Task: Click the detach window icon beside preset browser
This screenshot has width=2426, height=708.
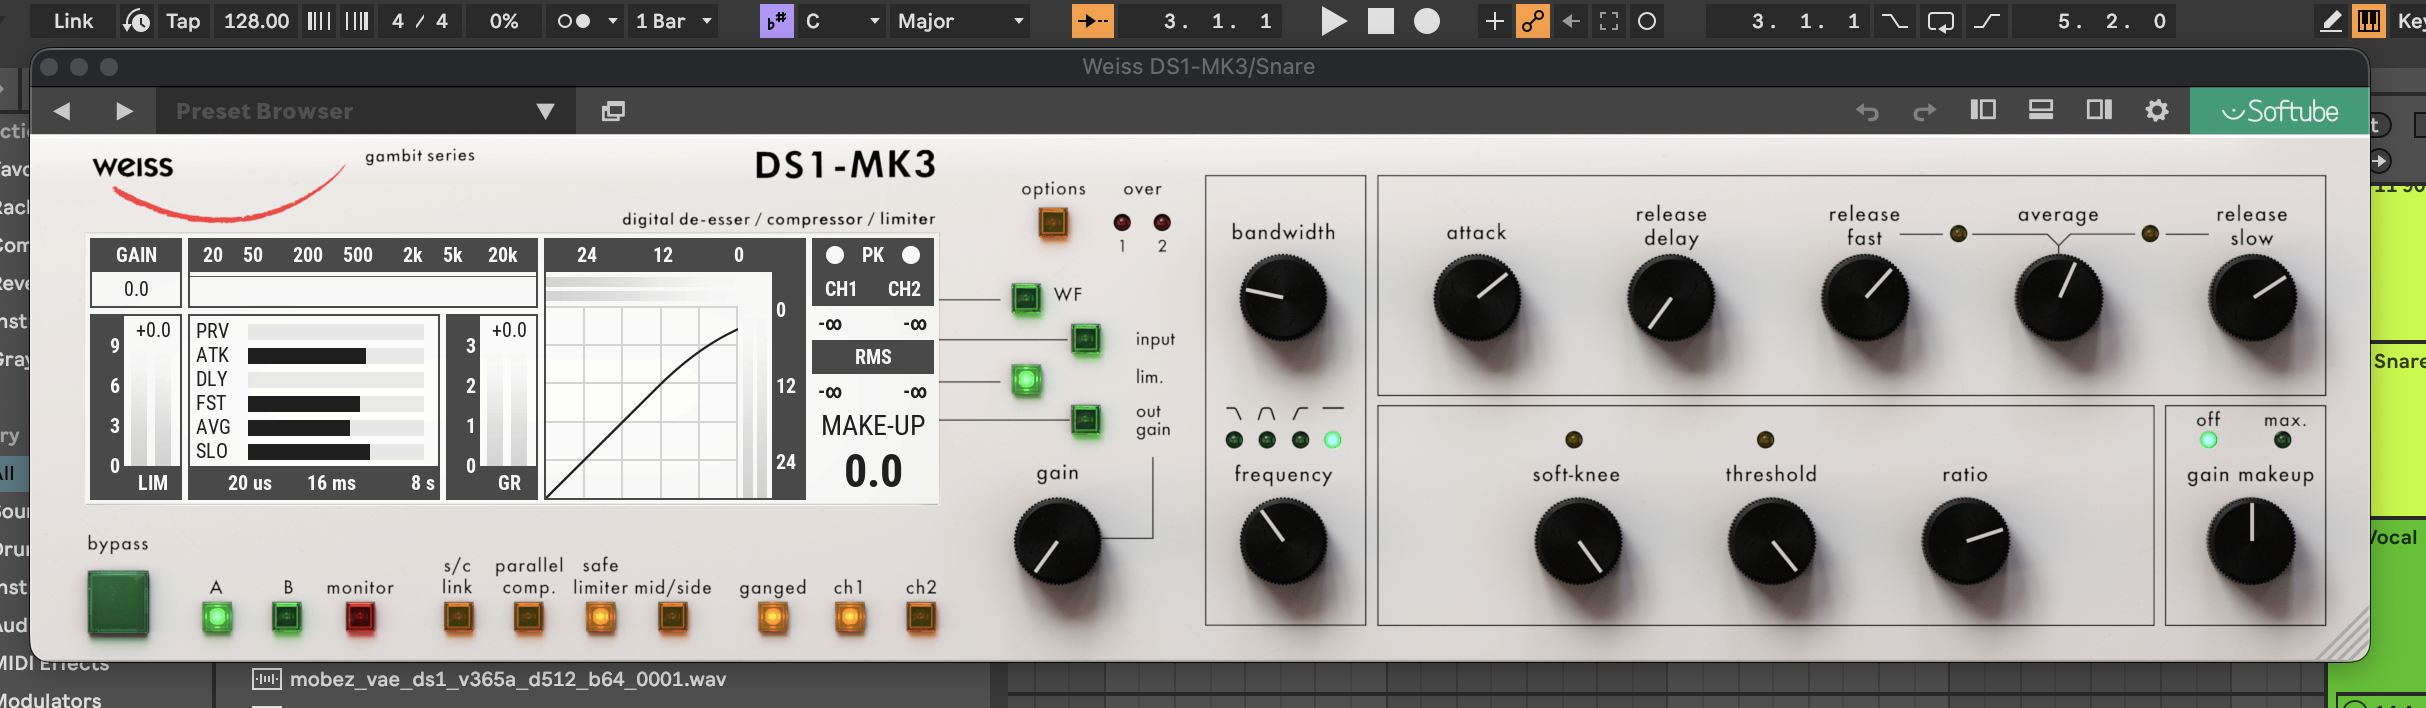Action: click(x=613, y=111)
